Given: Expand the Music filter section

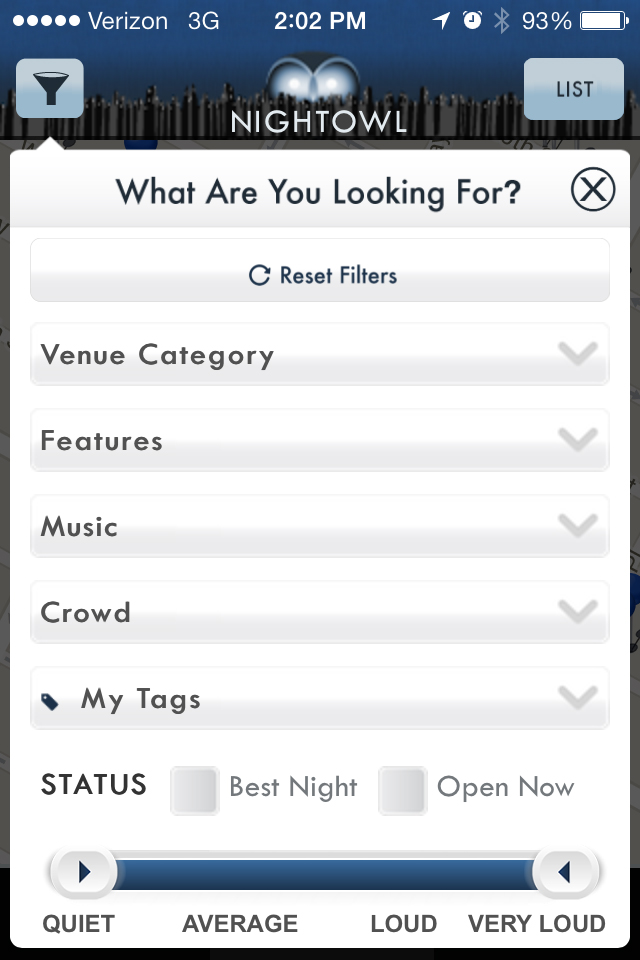Looking at the screenshot, I should pos(320,526).
